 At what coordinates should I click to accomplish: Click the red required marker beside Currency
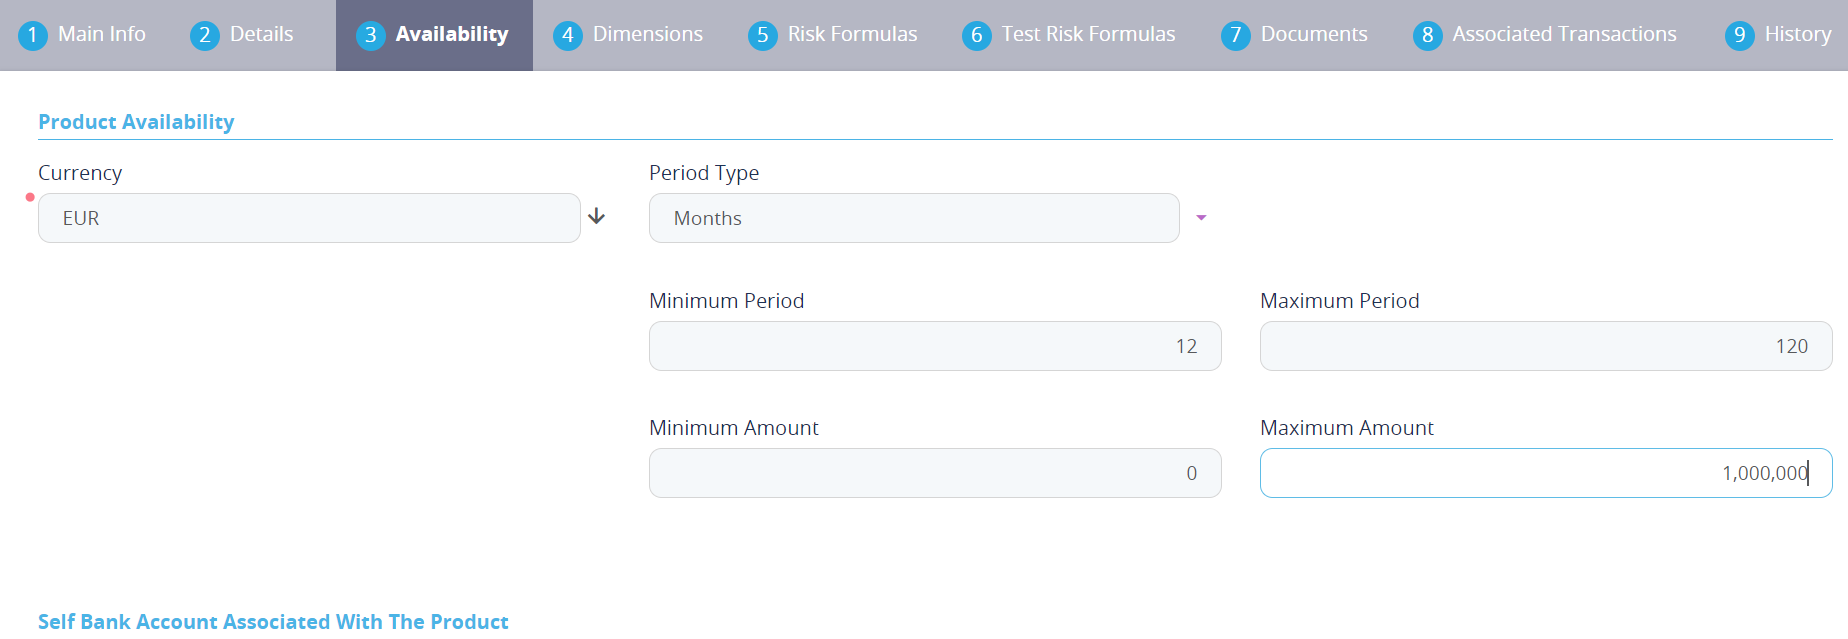click(x=30, y=197)
